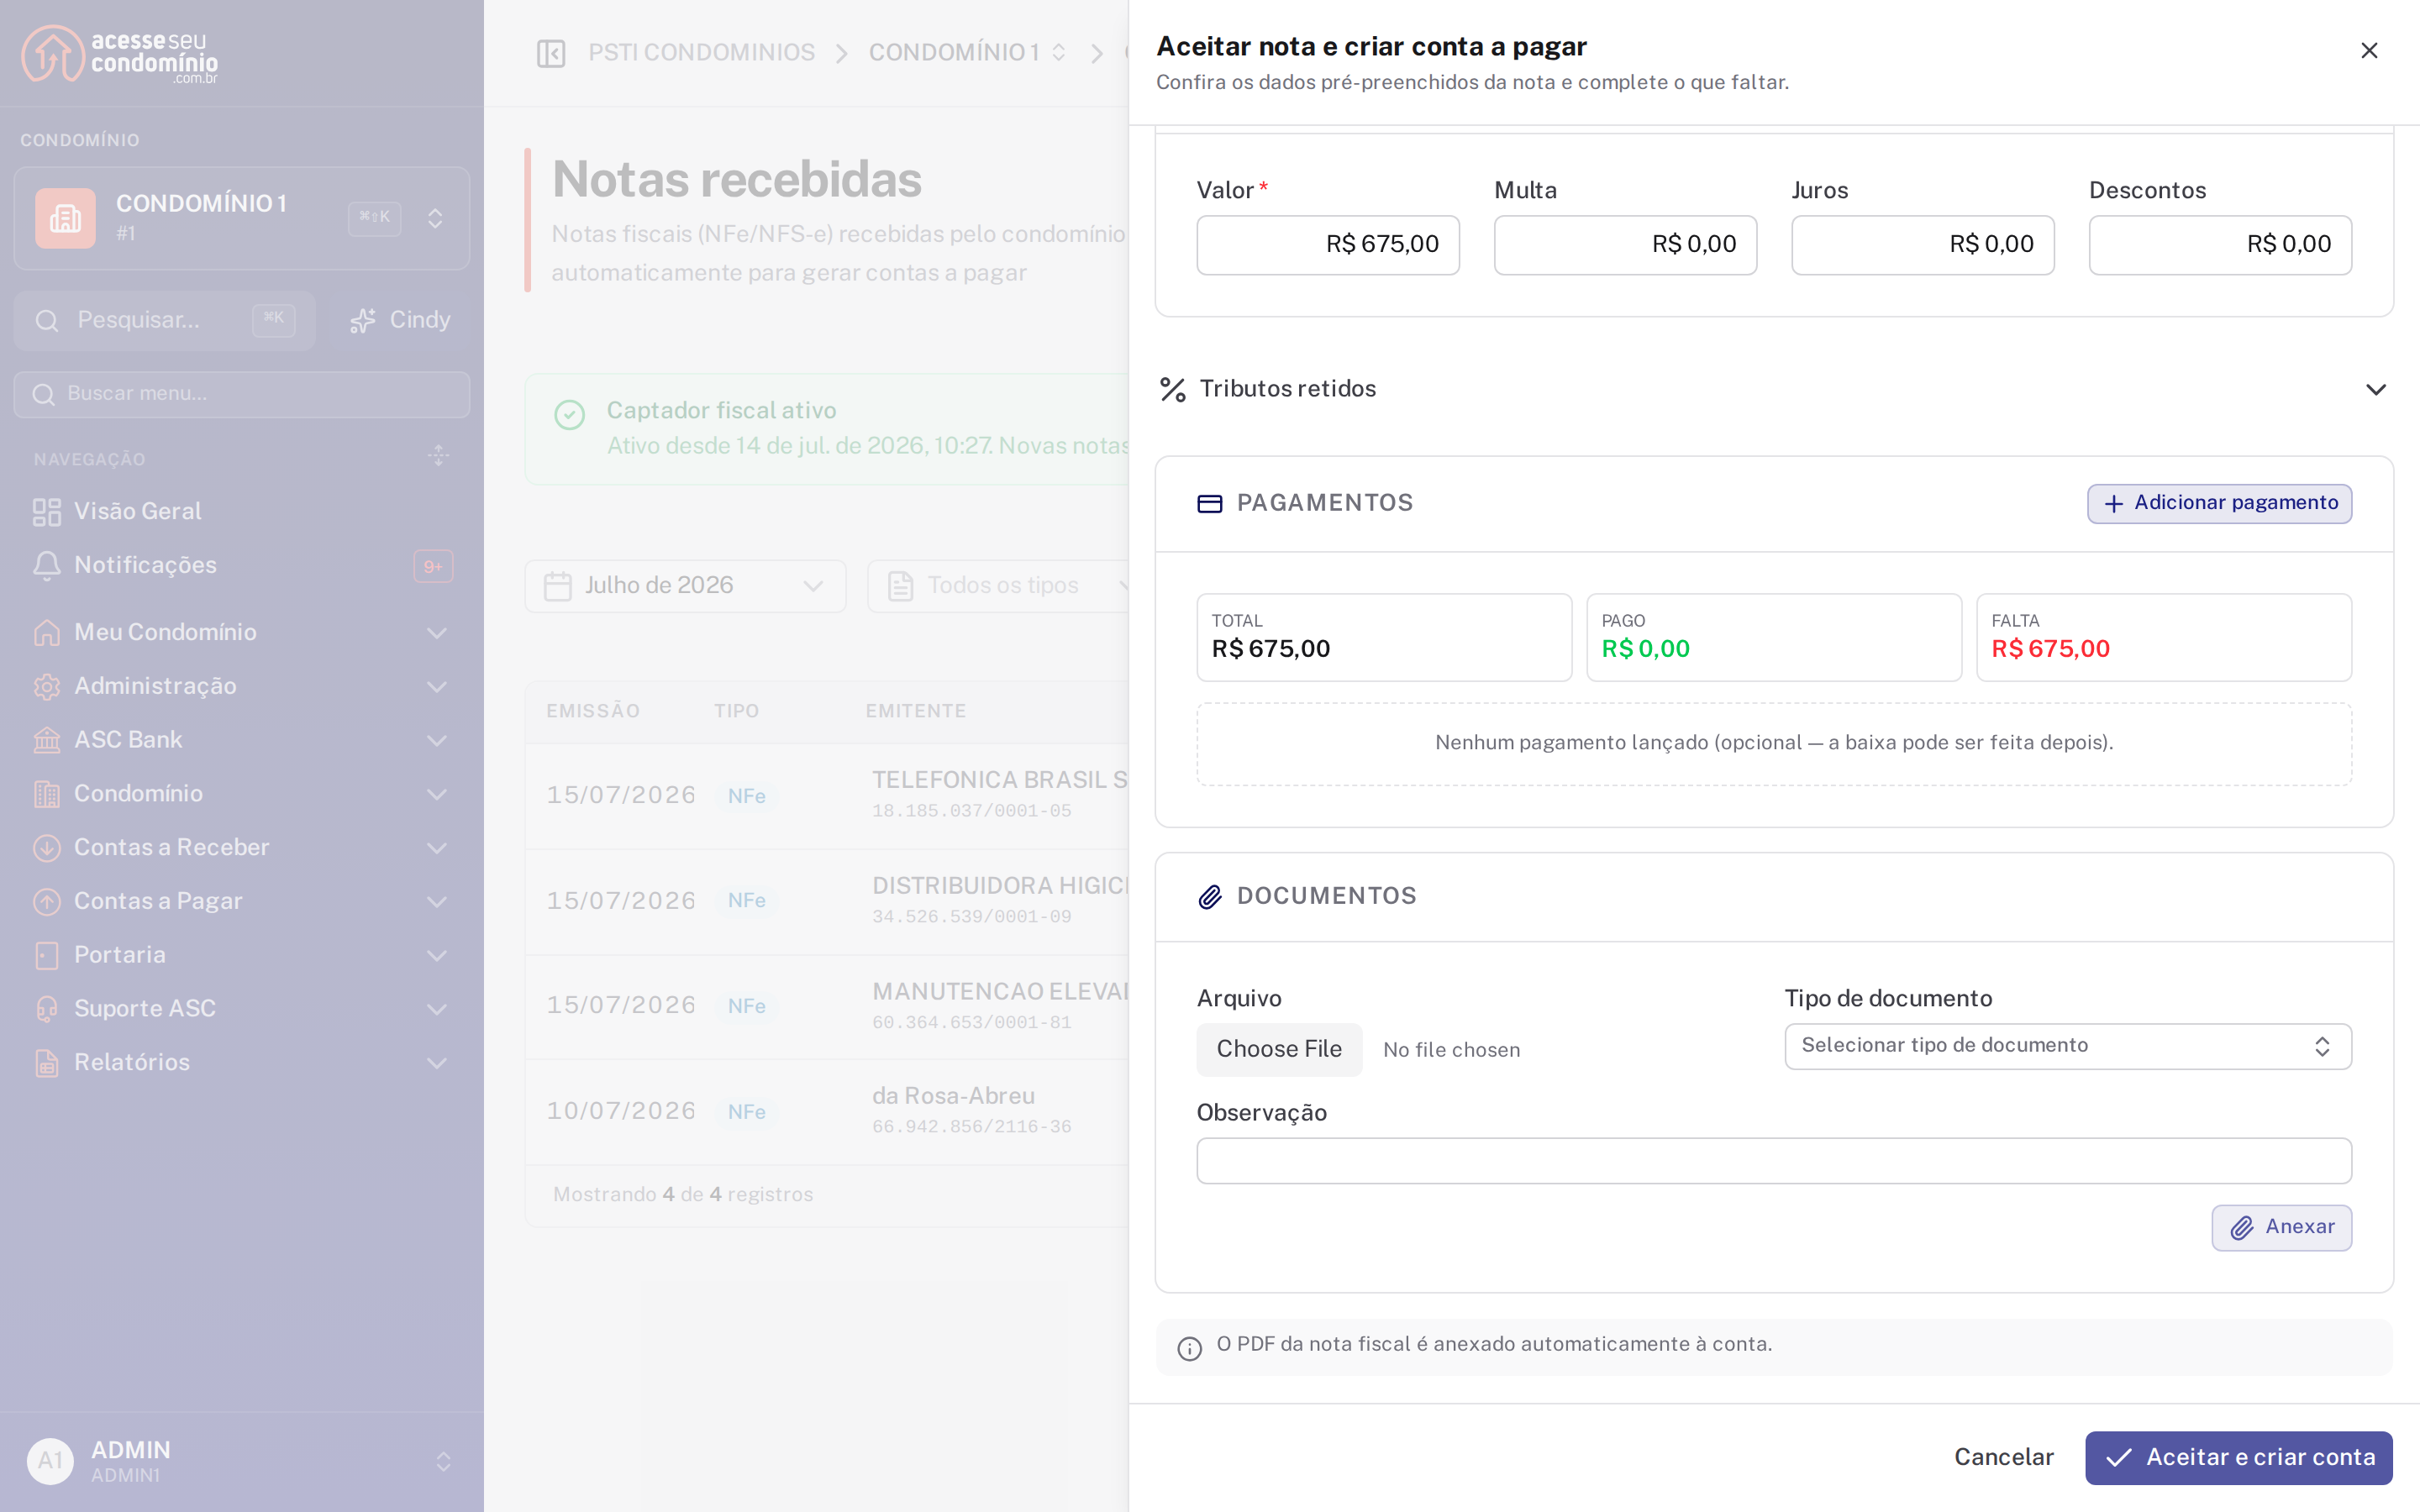Click Aceitar e criar conta button

(2239, 1457)
